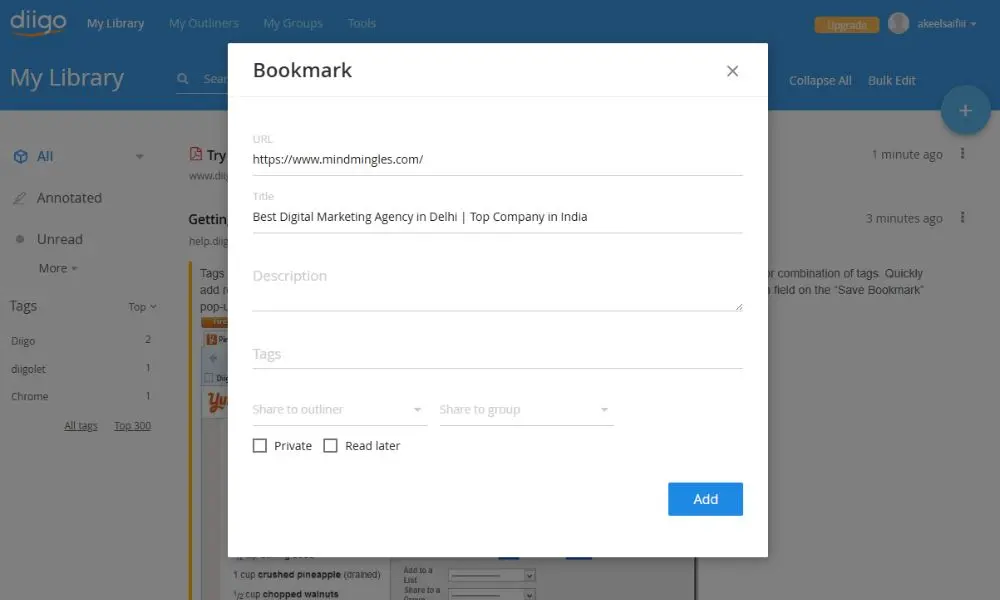Select the Chrome tag
Screen dimensions: 1000x600
click(29, 397)
